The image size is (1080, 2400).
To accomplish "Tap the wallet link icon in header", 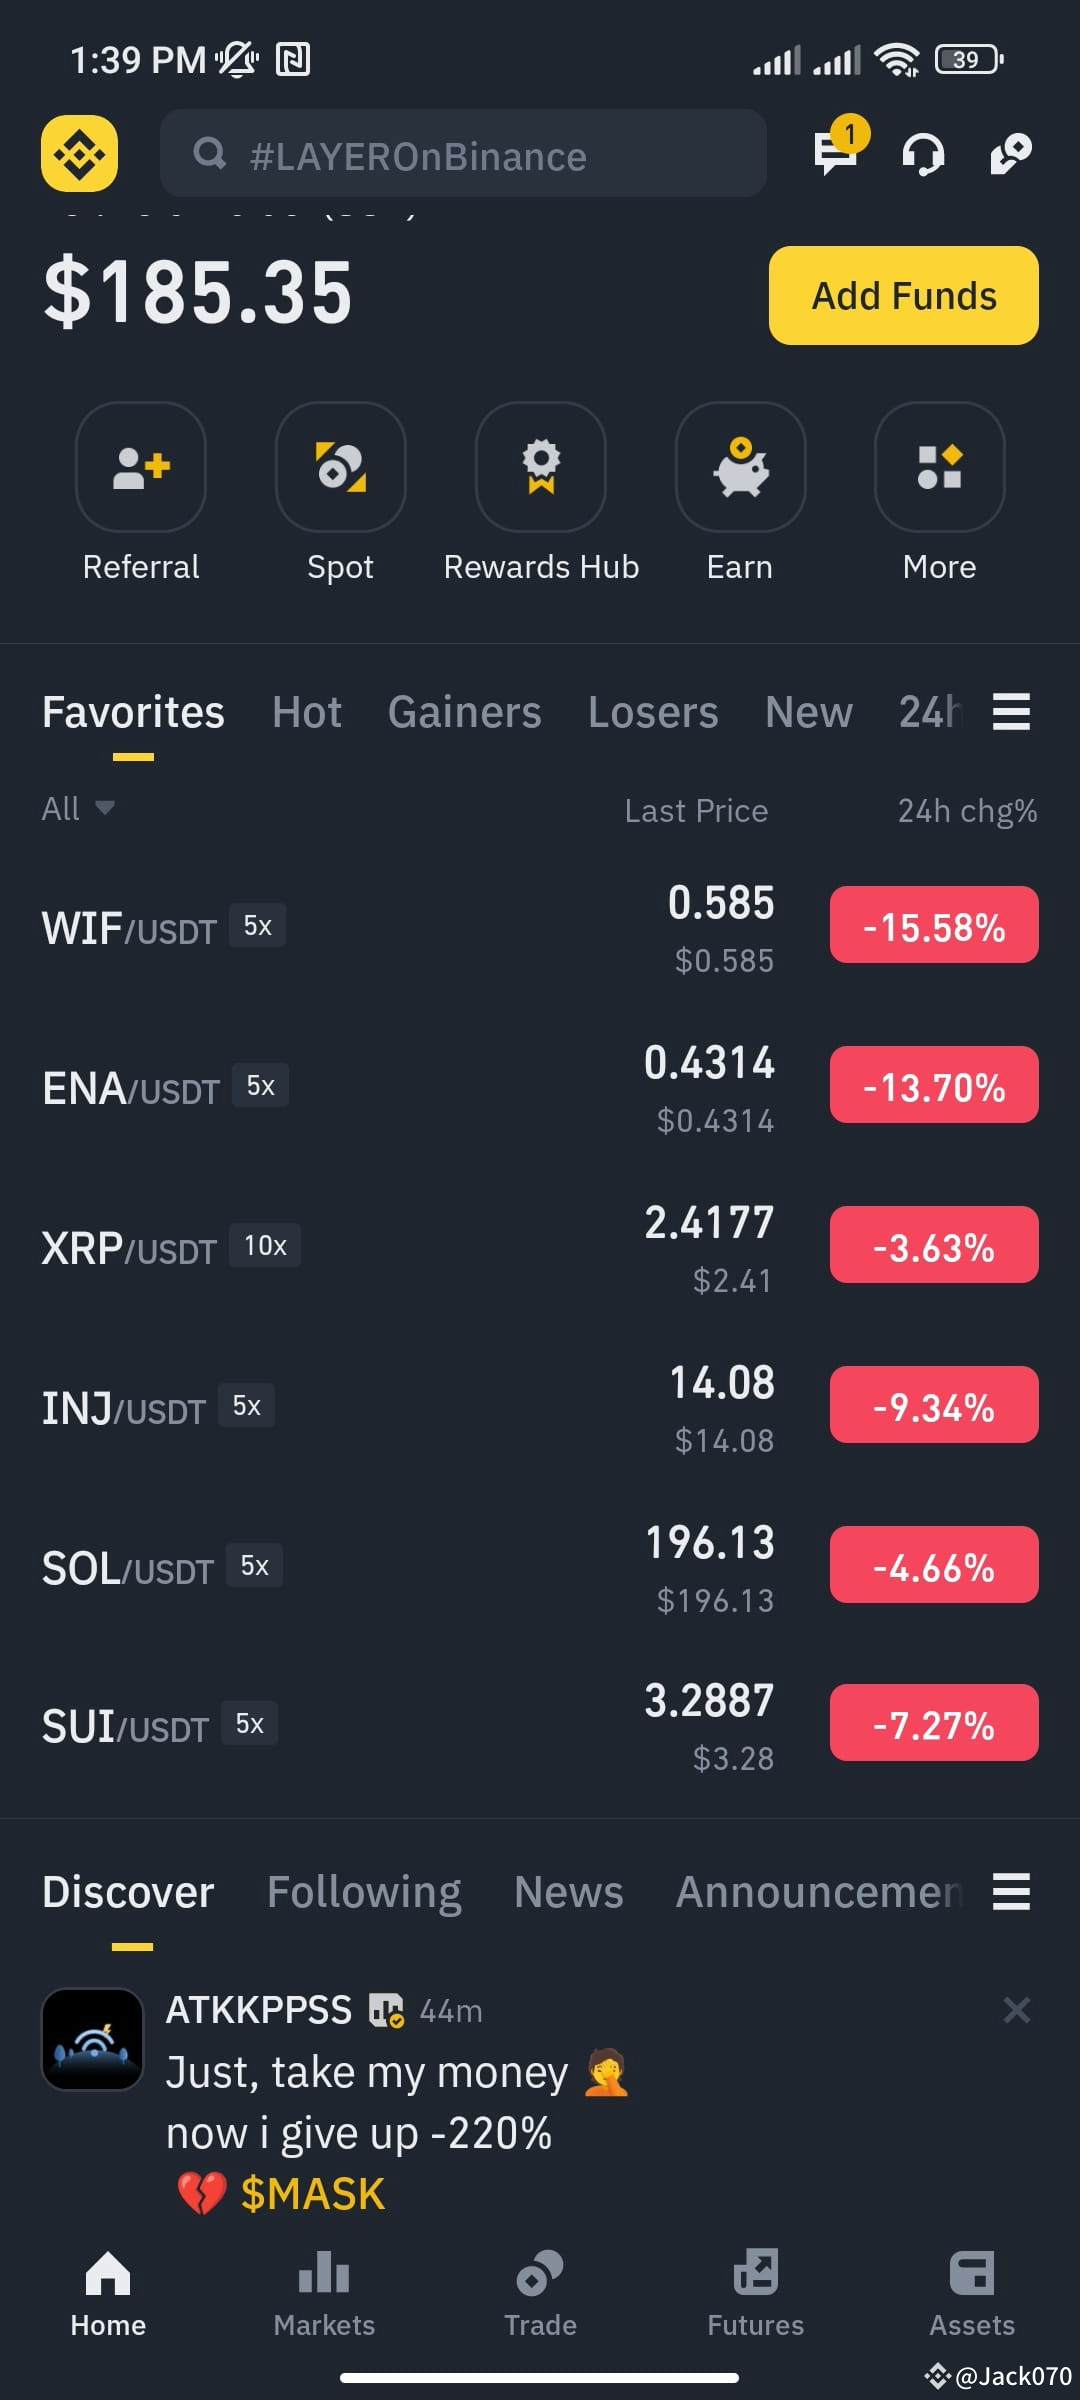I will coord(1010,154).
